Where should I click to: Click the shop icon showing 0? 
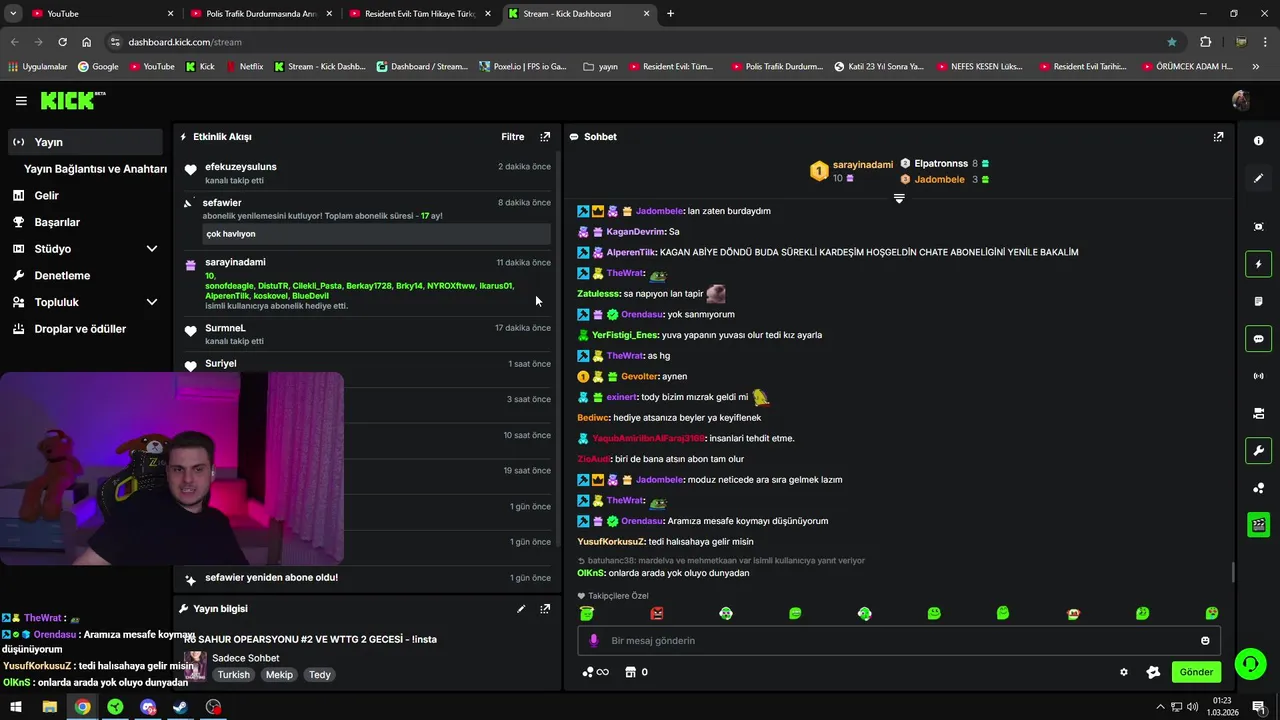click(x=636, y=672)
